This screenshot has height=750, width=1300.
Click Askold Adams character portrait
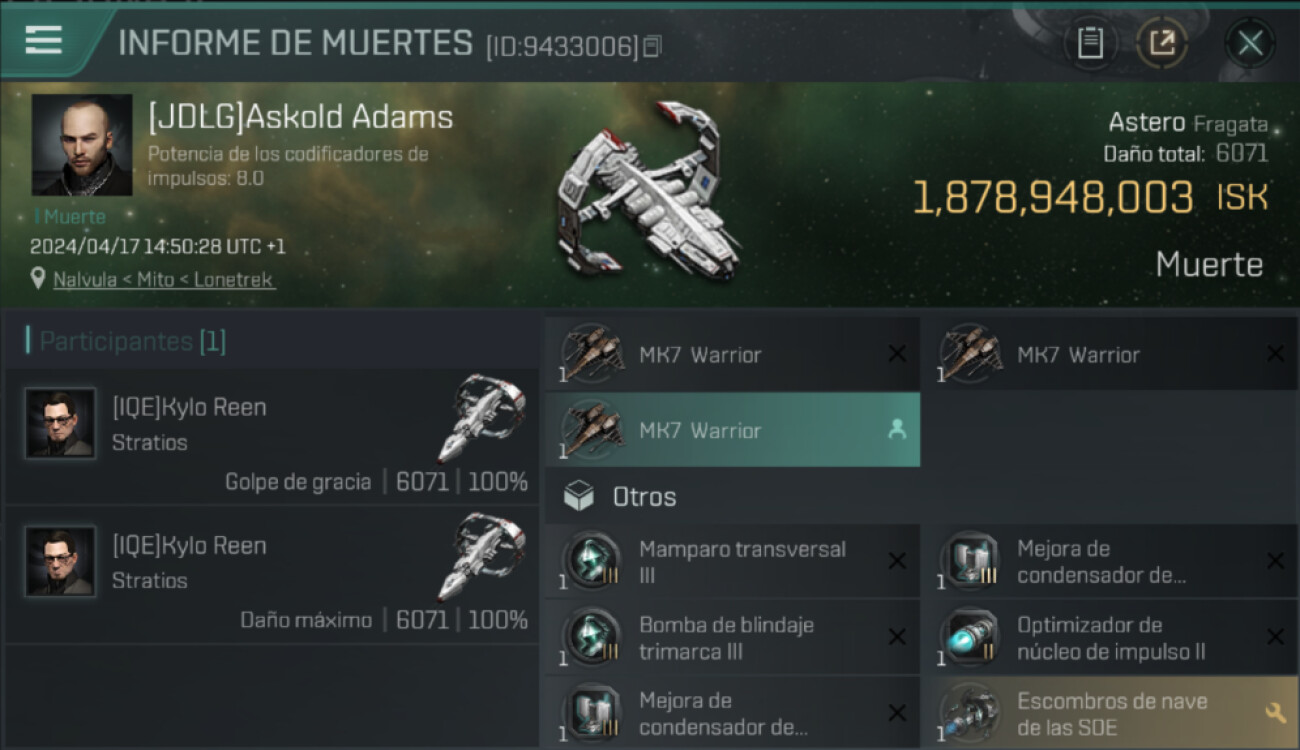pyautogui.click(x=82, y=145)
